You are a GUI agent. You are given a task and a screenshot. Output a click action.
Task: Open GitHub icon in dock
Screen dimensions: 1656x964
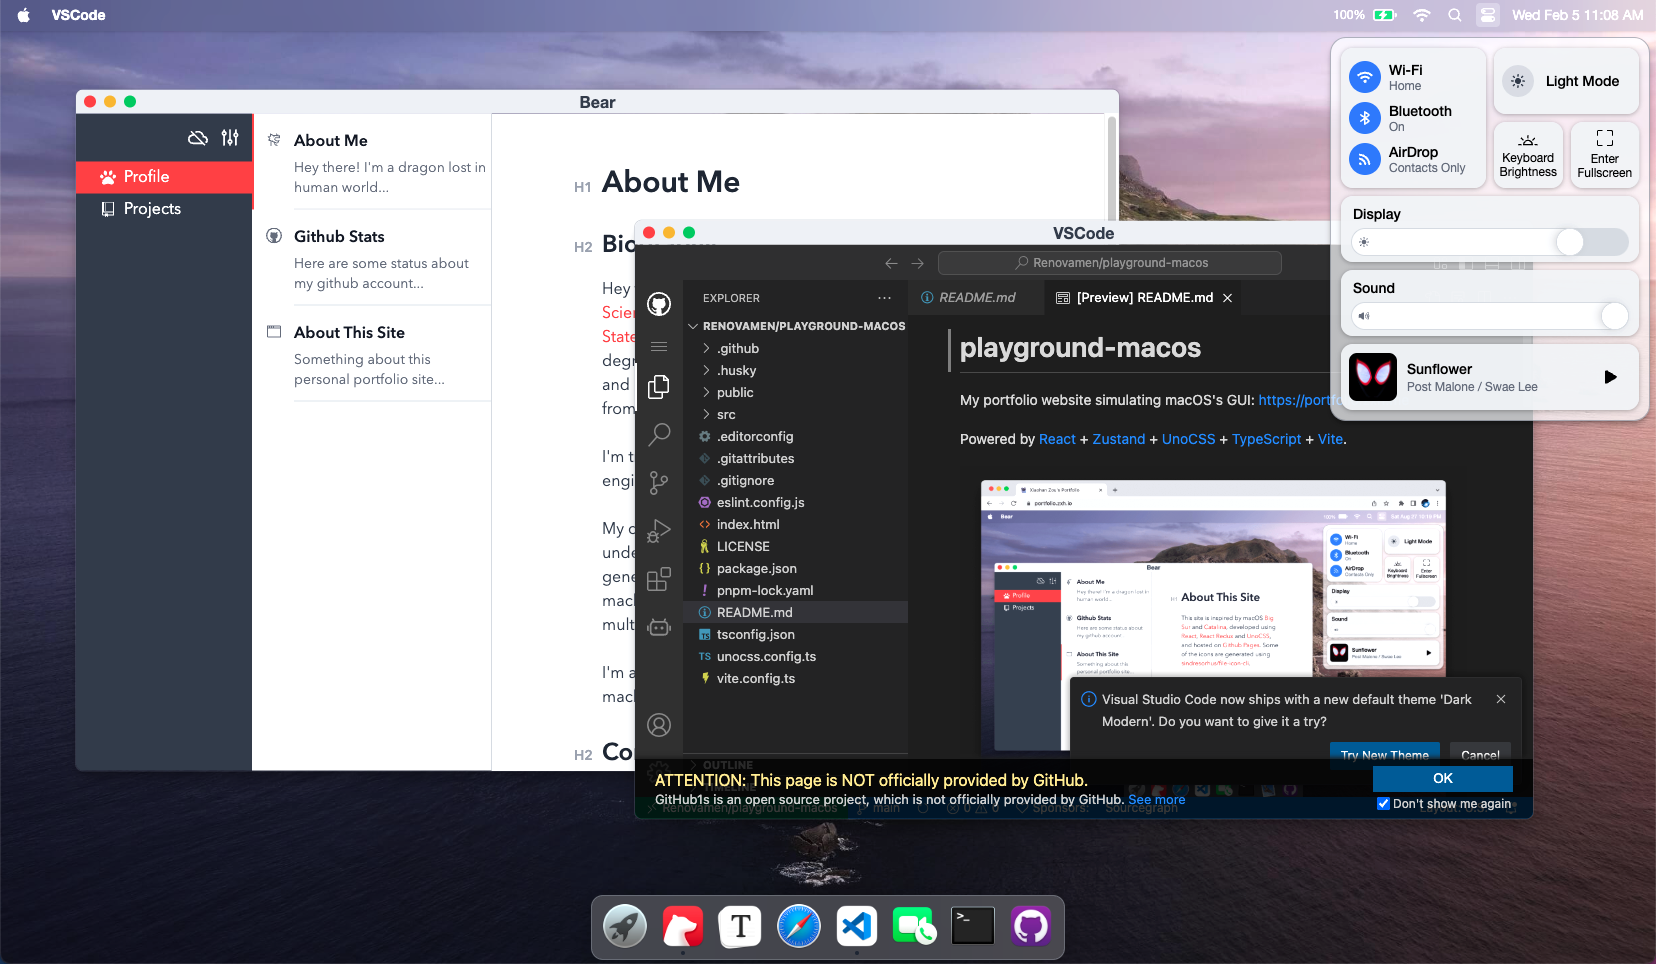[x=1031, y=927]
